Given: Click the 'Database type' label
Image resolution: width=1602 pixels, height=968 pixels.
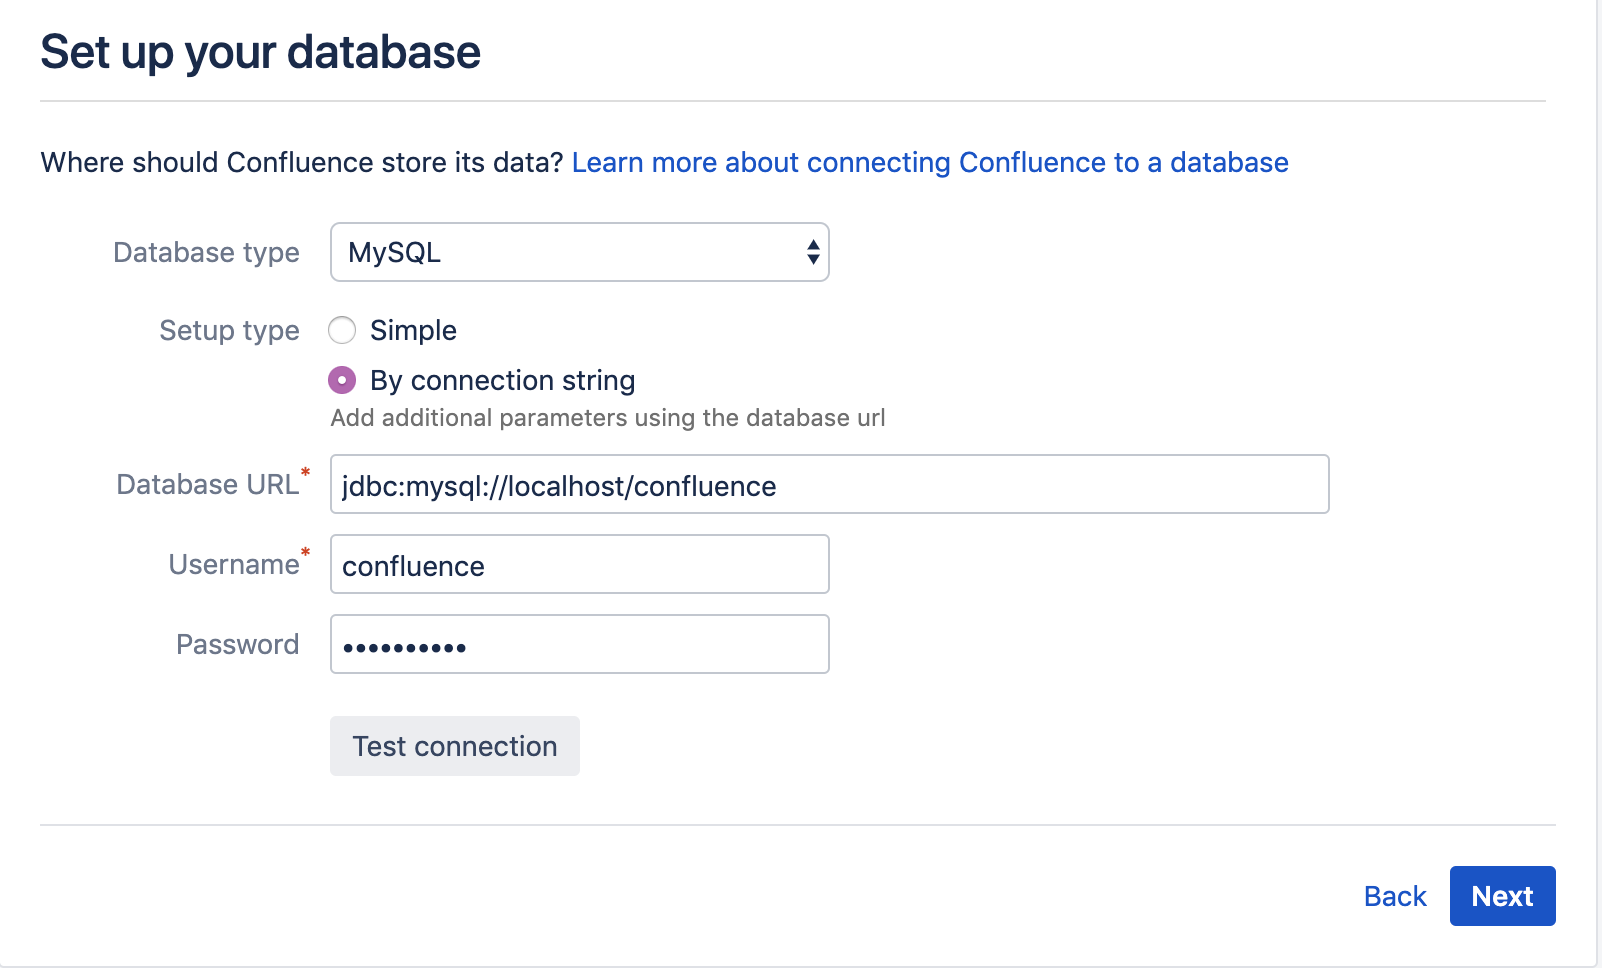Looking at the screenshot, I should (206, 252).
